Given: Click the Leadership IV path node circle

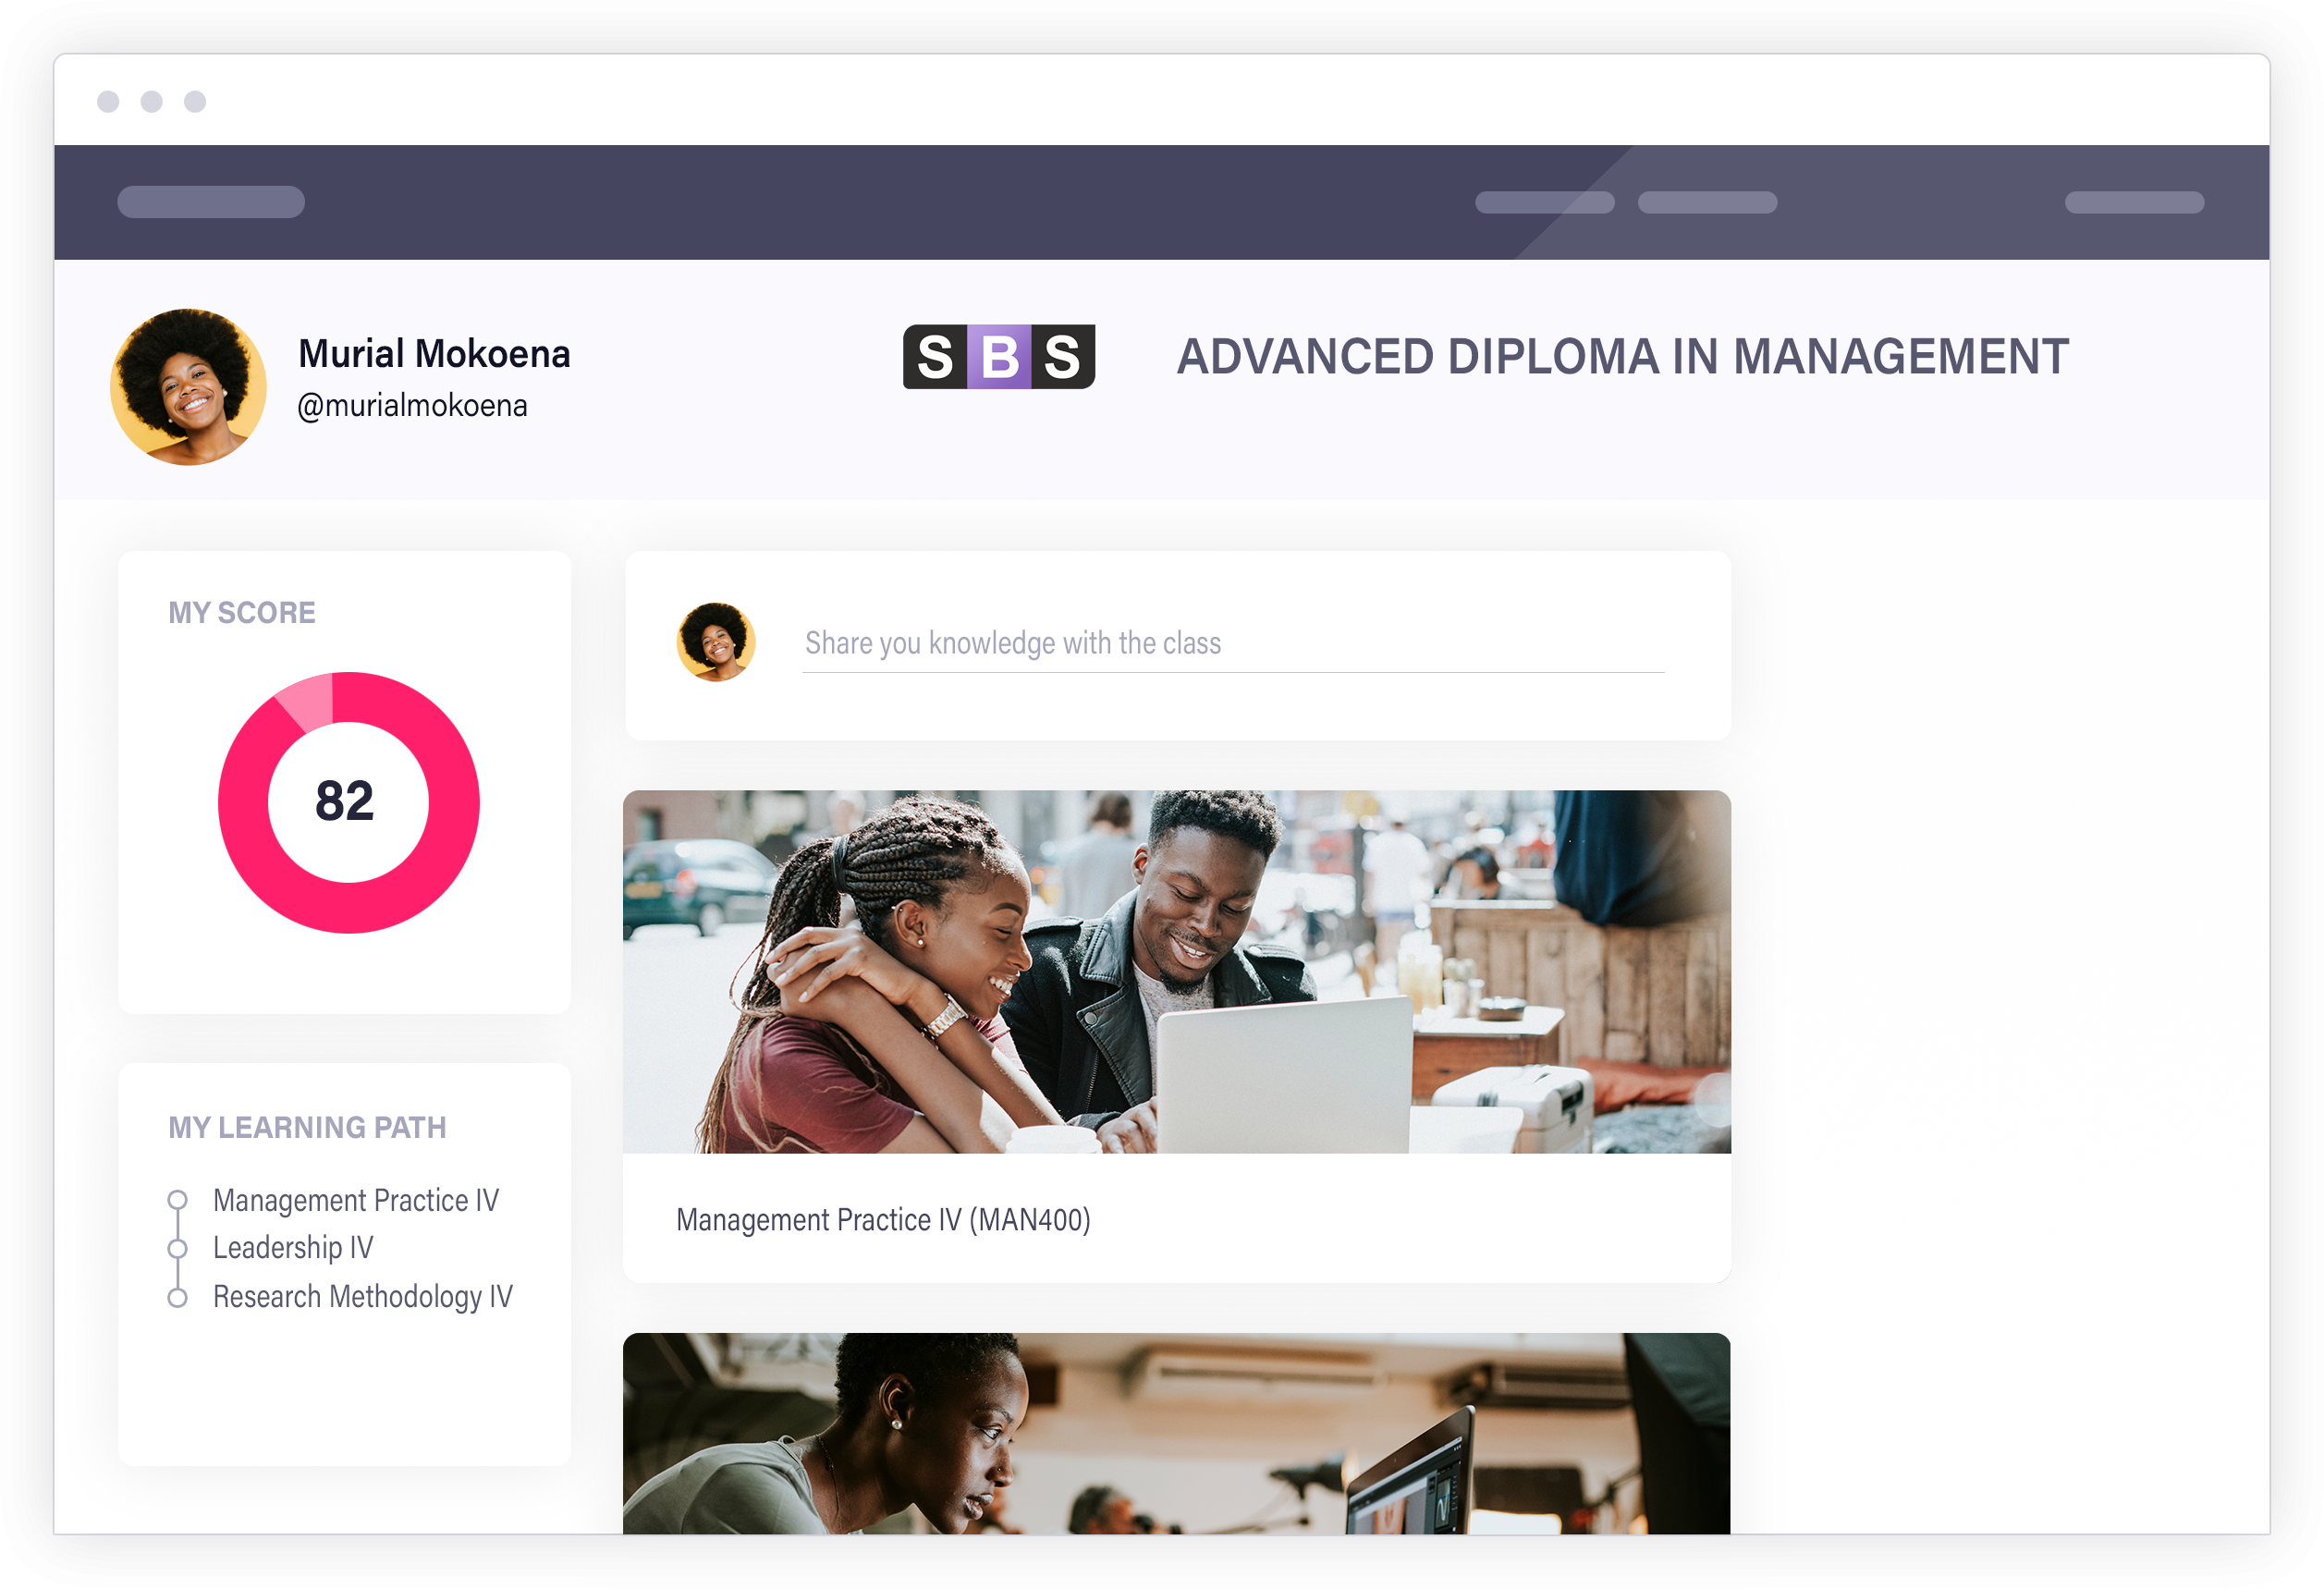Looking at the screenshot, I should 177,1248.
